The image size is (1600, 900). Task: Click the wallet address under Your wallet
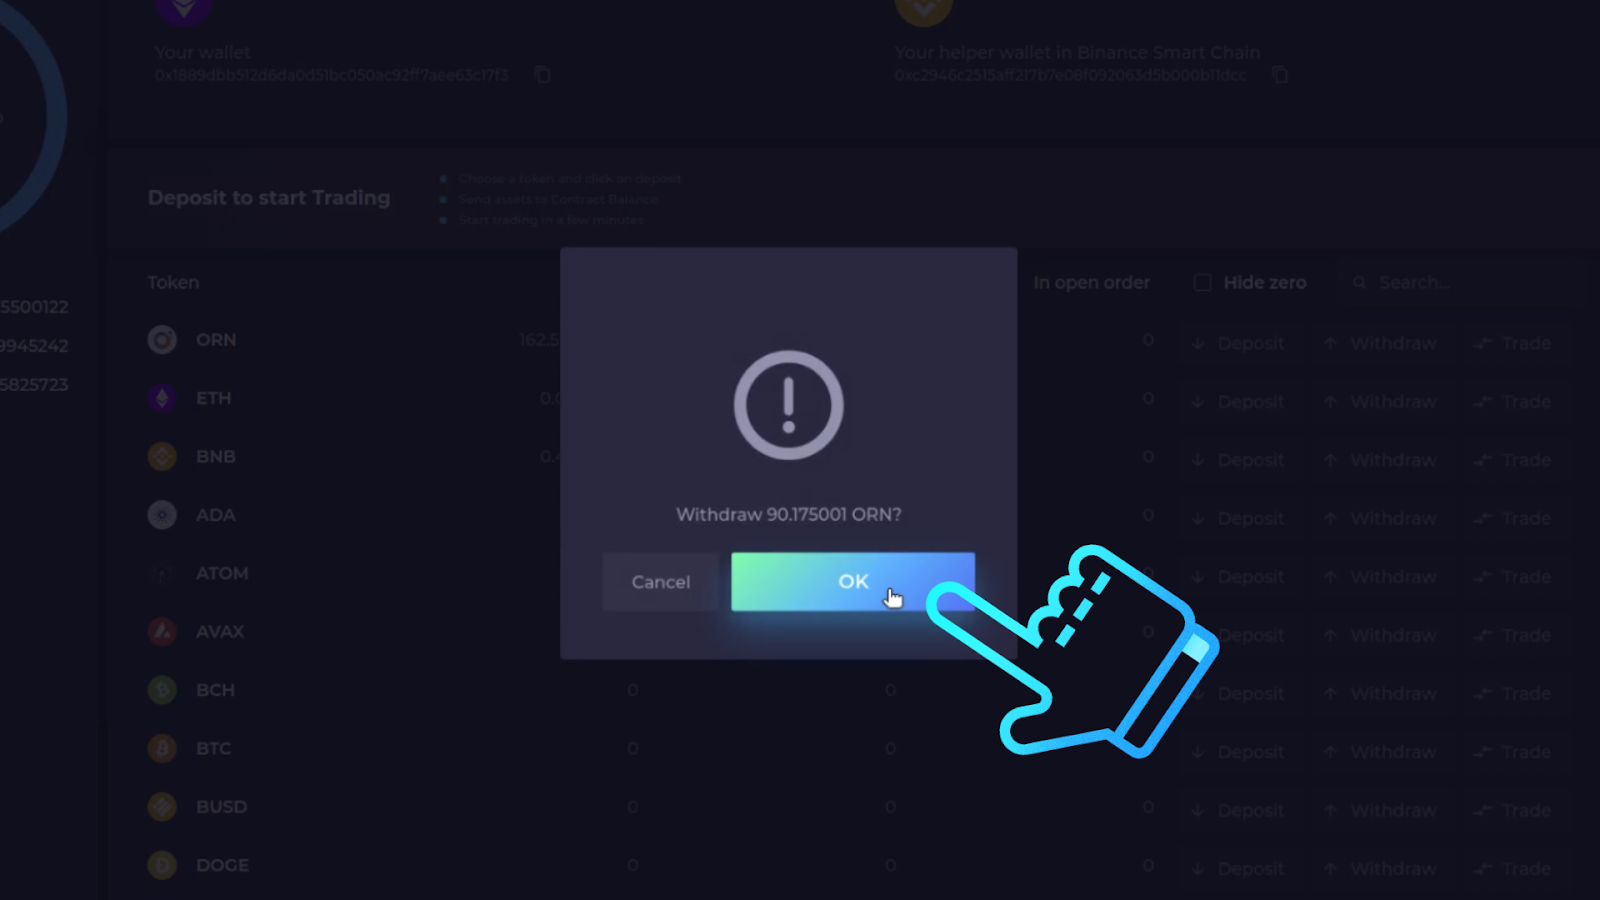tap(332, 75)
